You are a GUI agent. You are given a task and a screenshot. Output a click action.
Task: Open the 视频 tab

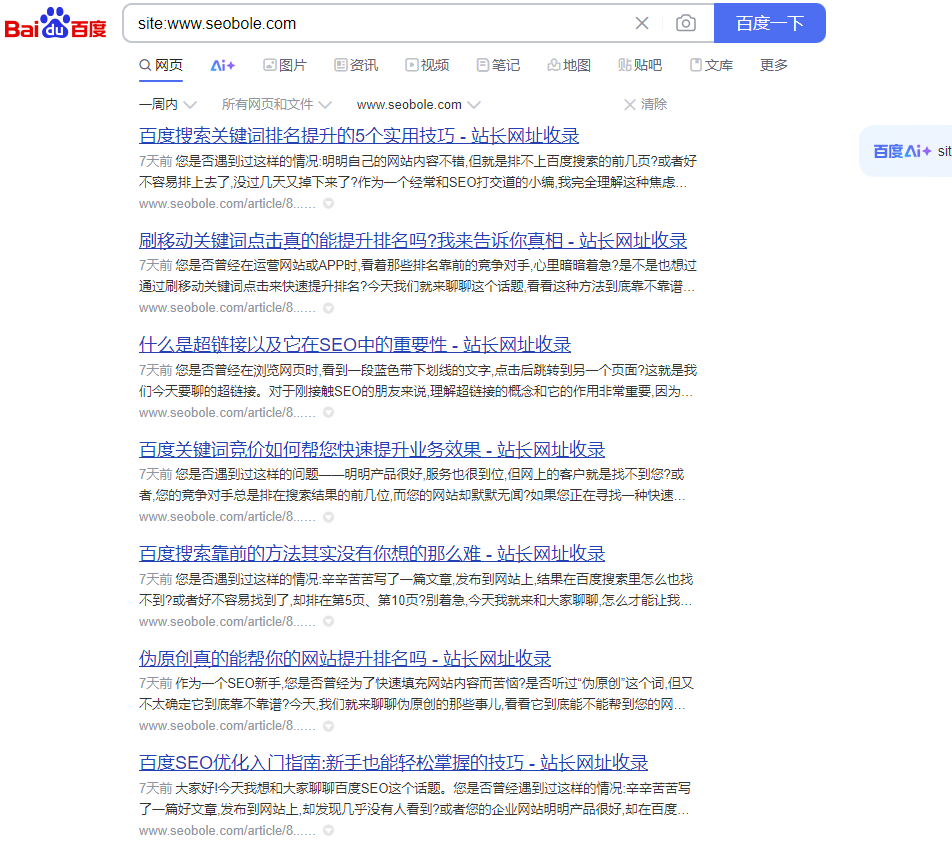pos(427,65)
